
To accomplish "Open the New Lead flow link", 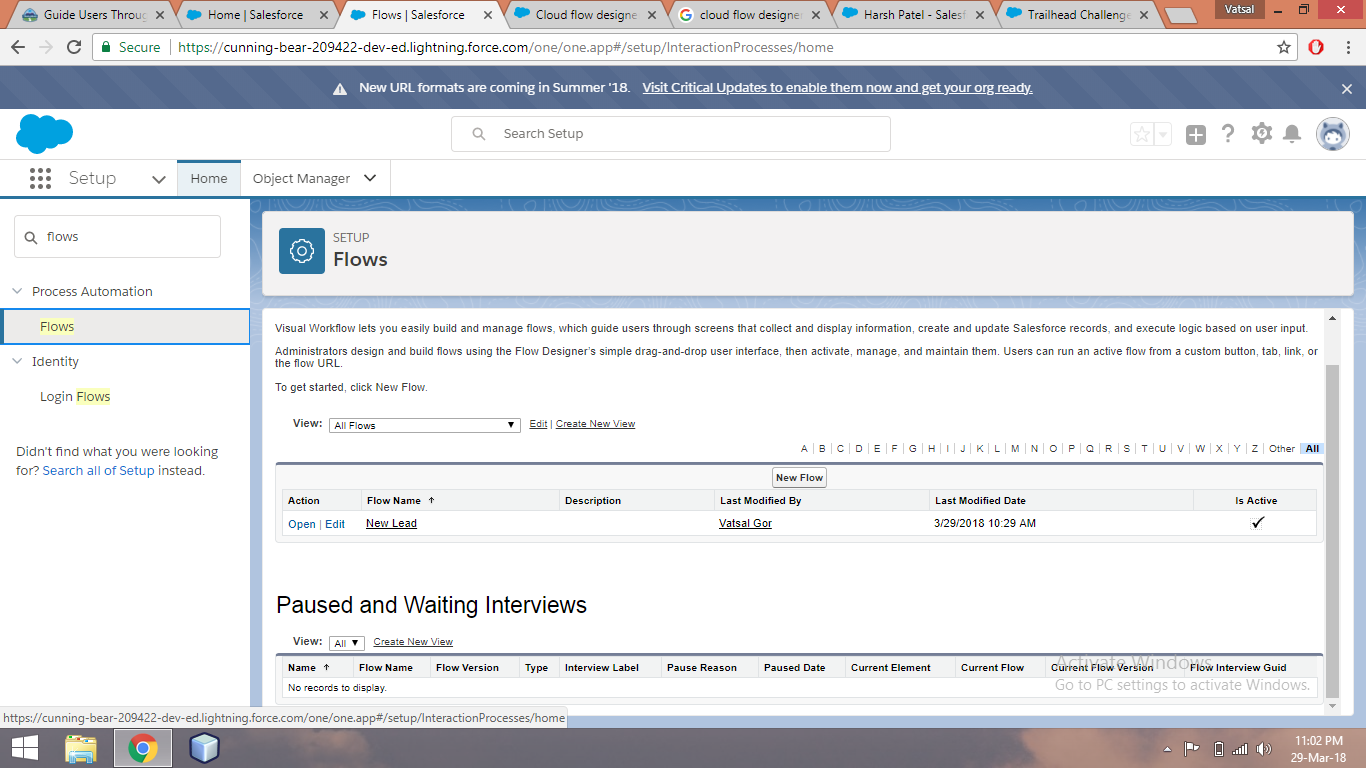I will coord(391,523).
